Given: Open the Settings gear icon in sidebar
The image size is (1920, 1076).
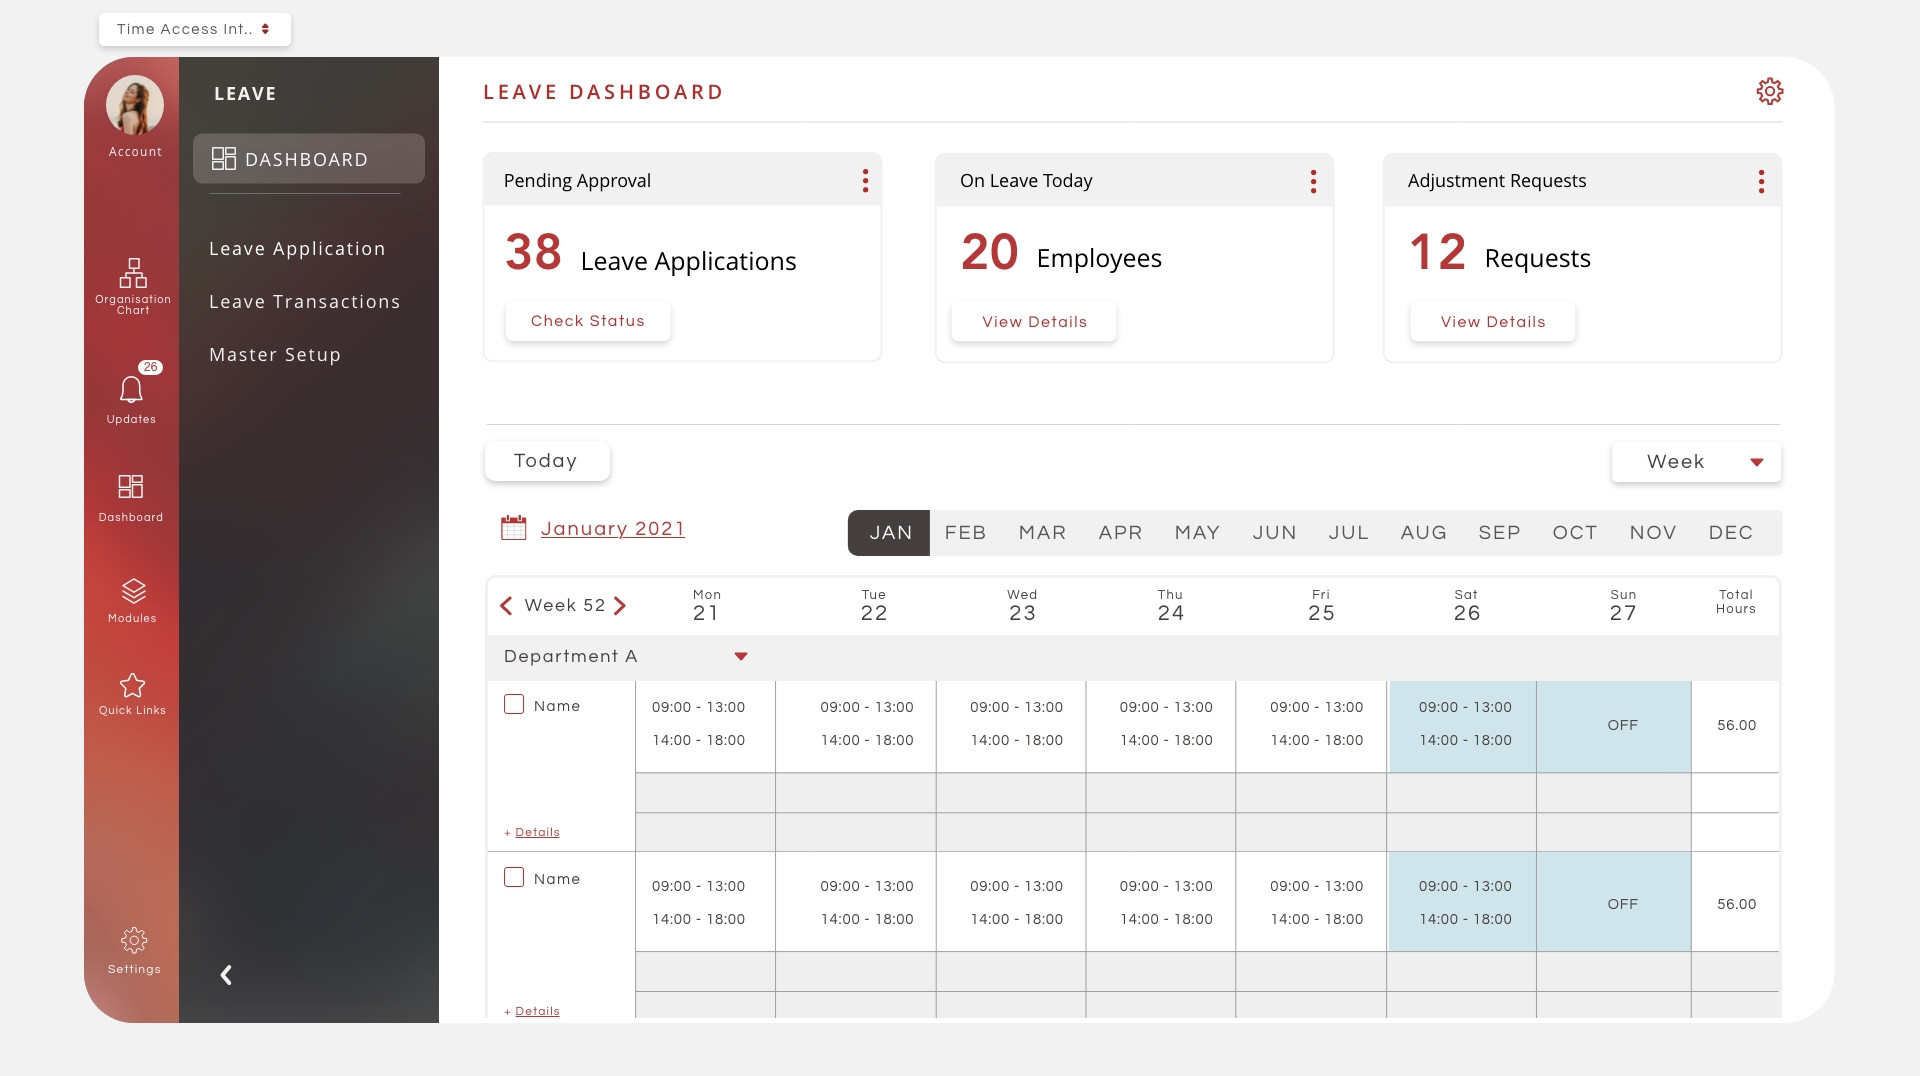Looking at the screenshot, I should tap(133, 940).
